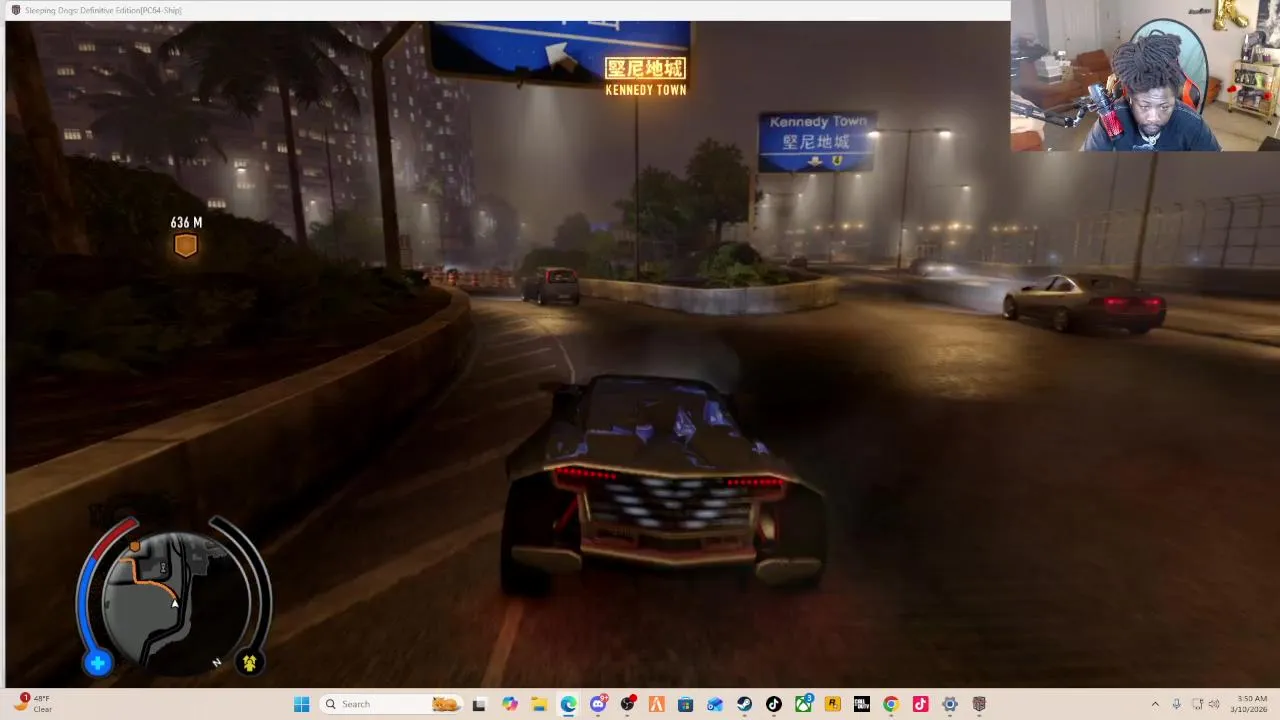The image size is (1280, 720).
Task: Switch to Steam on taskbar
Action: [744, 704]
